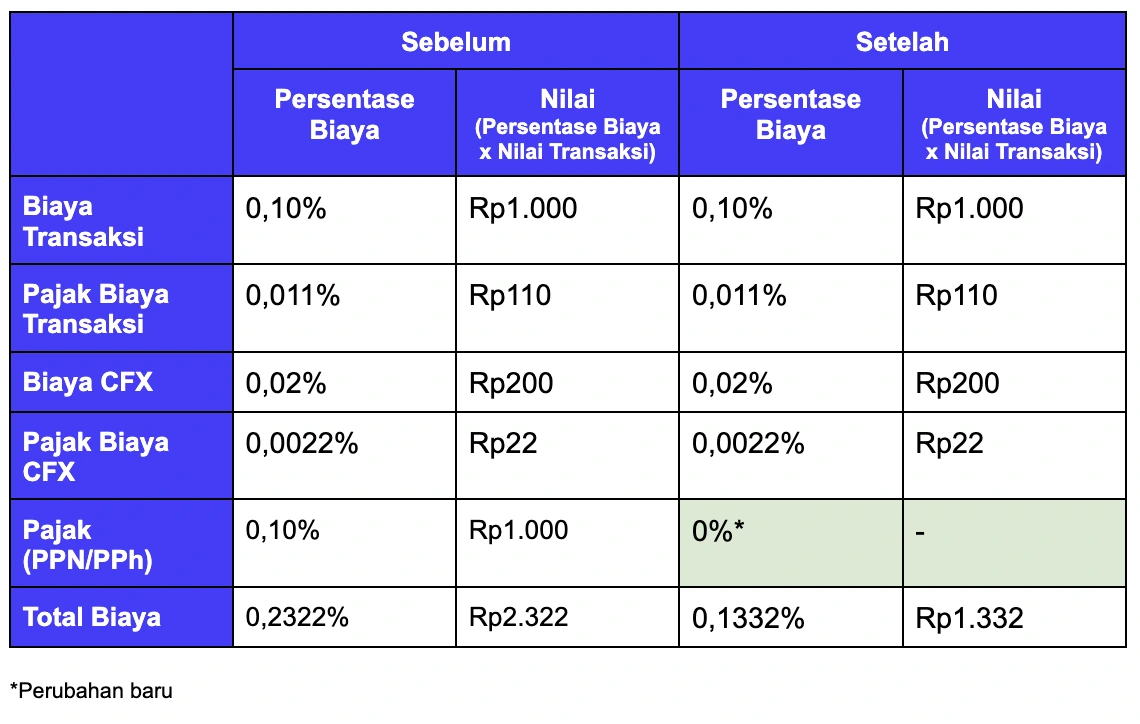Click the Rp2.322 total cell

coord(567,617)
